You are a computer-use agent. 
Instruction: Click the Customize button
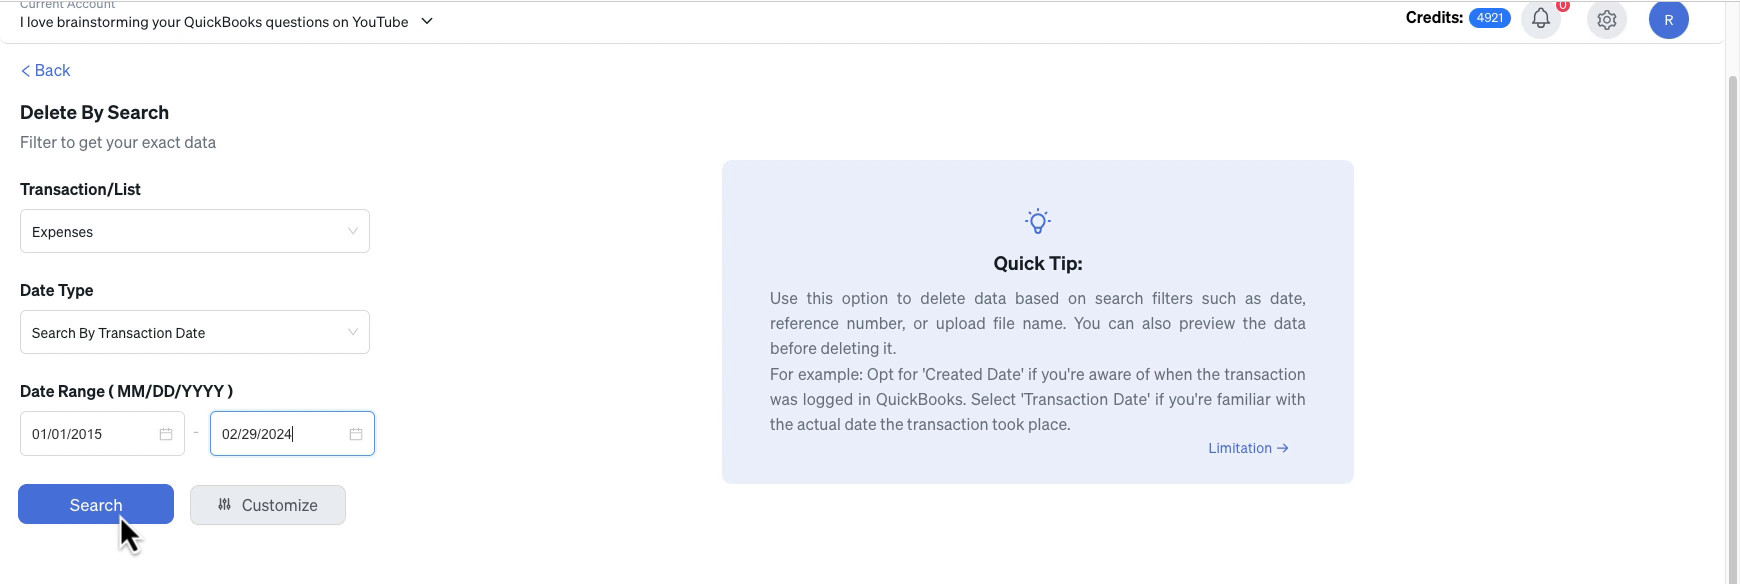click(x=268, y=505)
